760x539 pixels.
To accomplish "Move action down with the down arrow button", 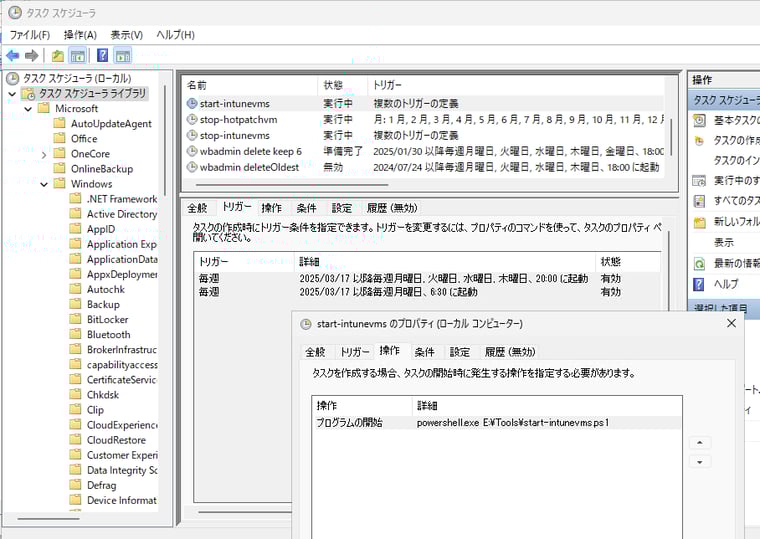I will click(699, 462).
